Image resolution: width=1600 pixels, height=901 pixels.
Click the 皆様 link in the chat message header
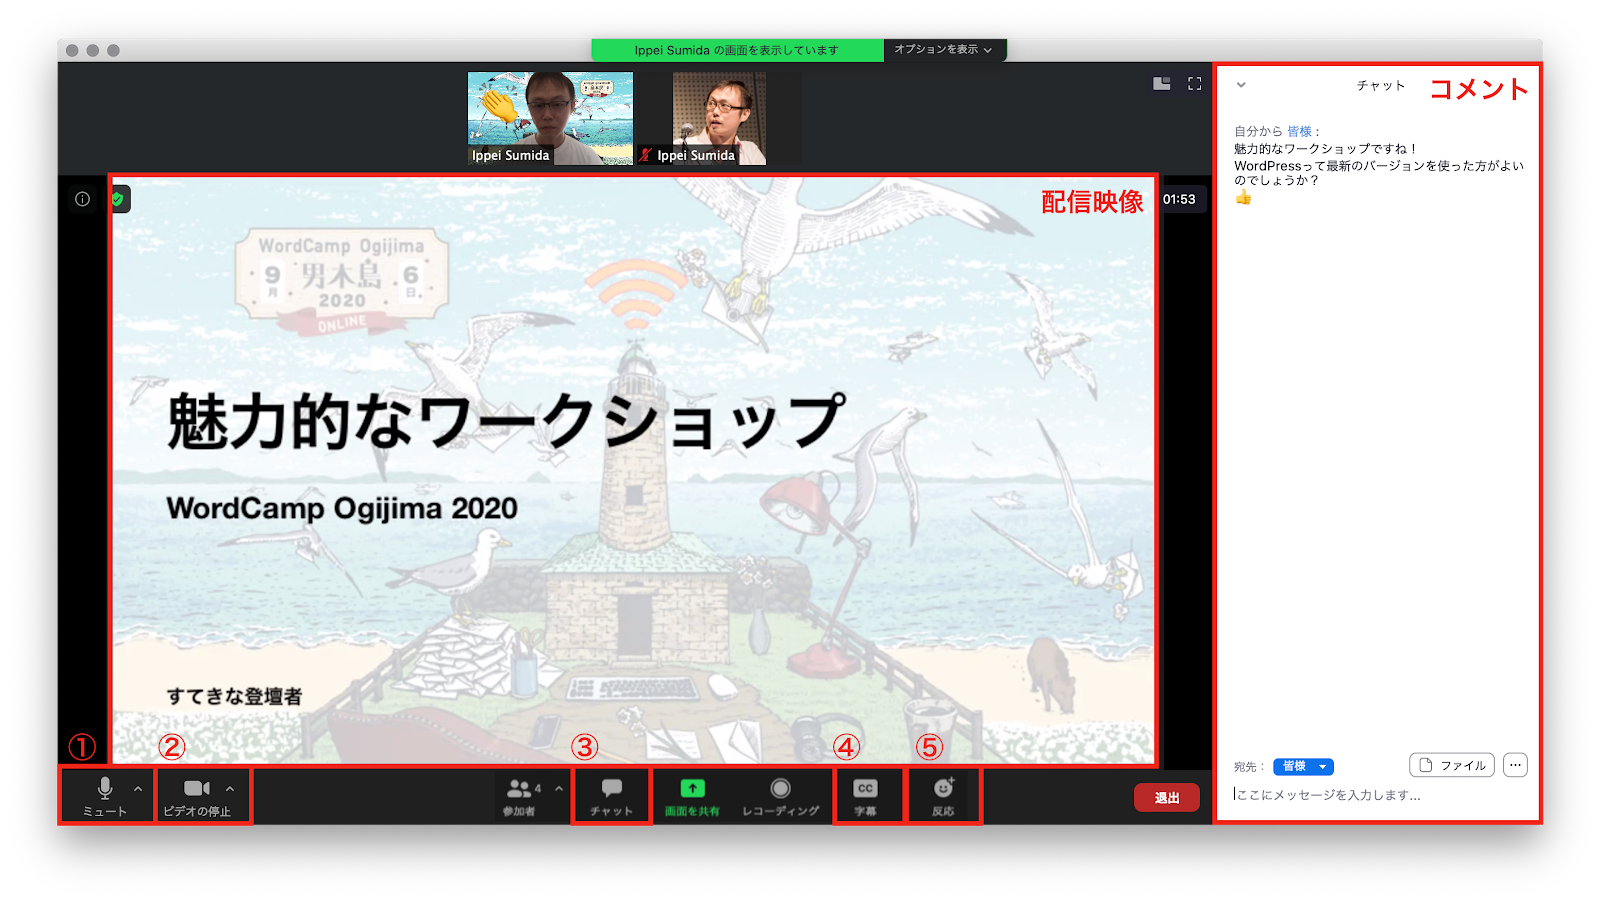pyautogui.click(x=1299, y=131)
